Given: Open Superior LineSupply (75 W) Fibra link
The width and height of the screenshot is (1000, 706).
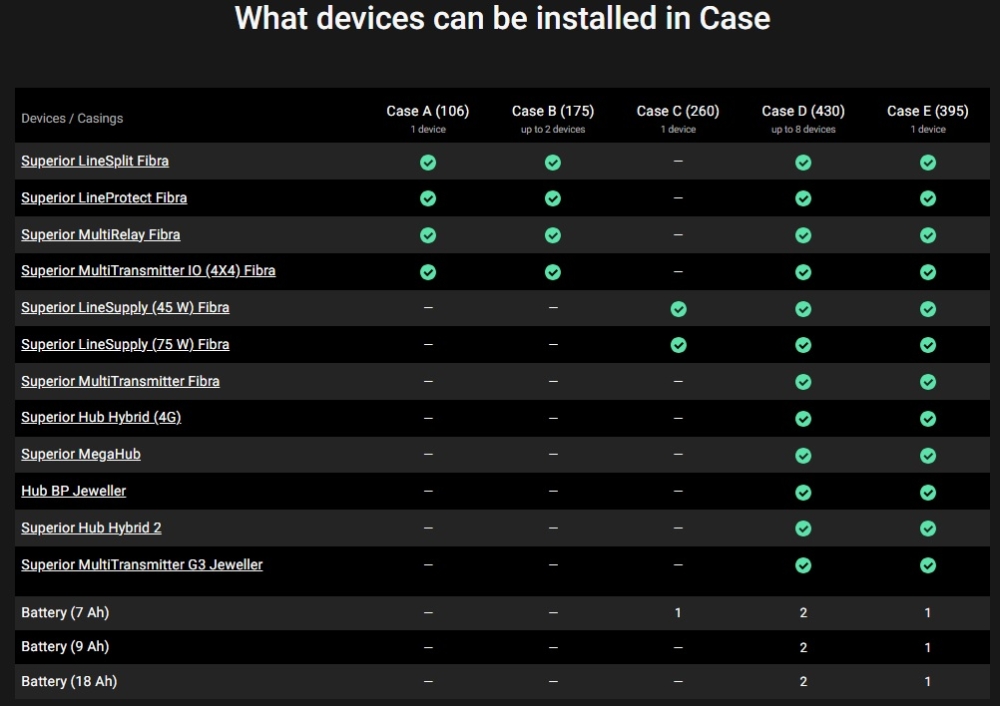Looking at the screenshot, I should pyautogui.click(x=125, y=344).
